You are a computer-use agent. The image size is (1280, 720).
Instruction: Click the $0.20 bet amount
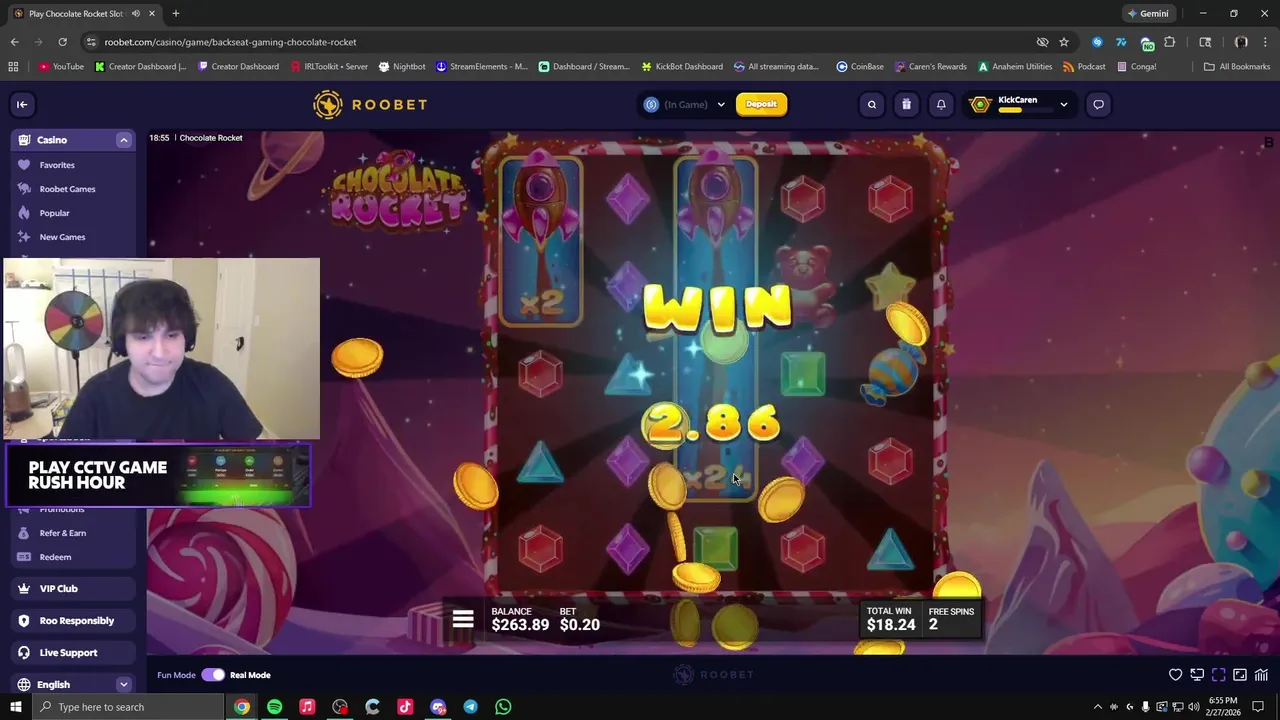pos(580,625)
